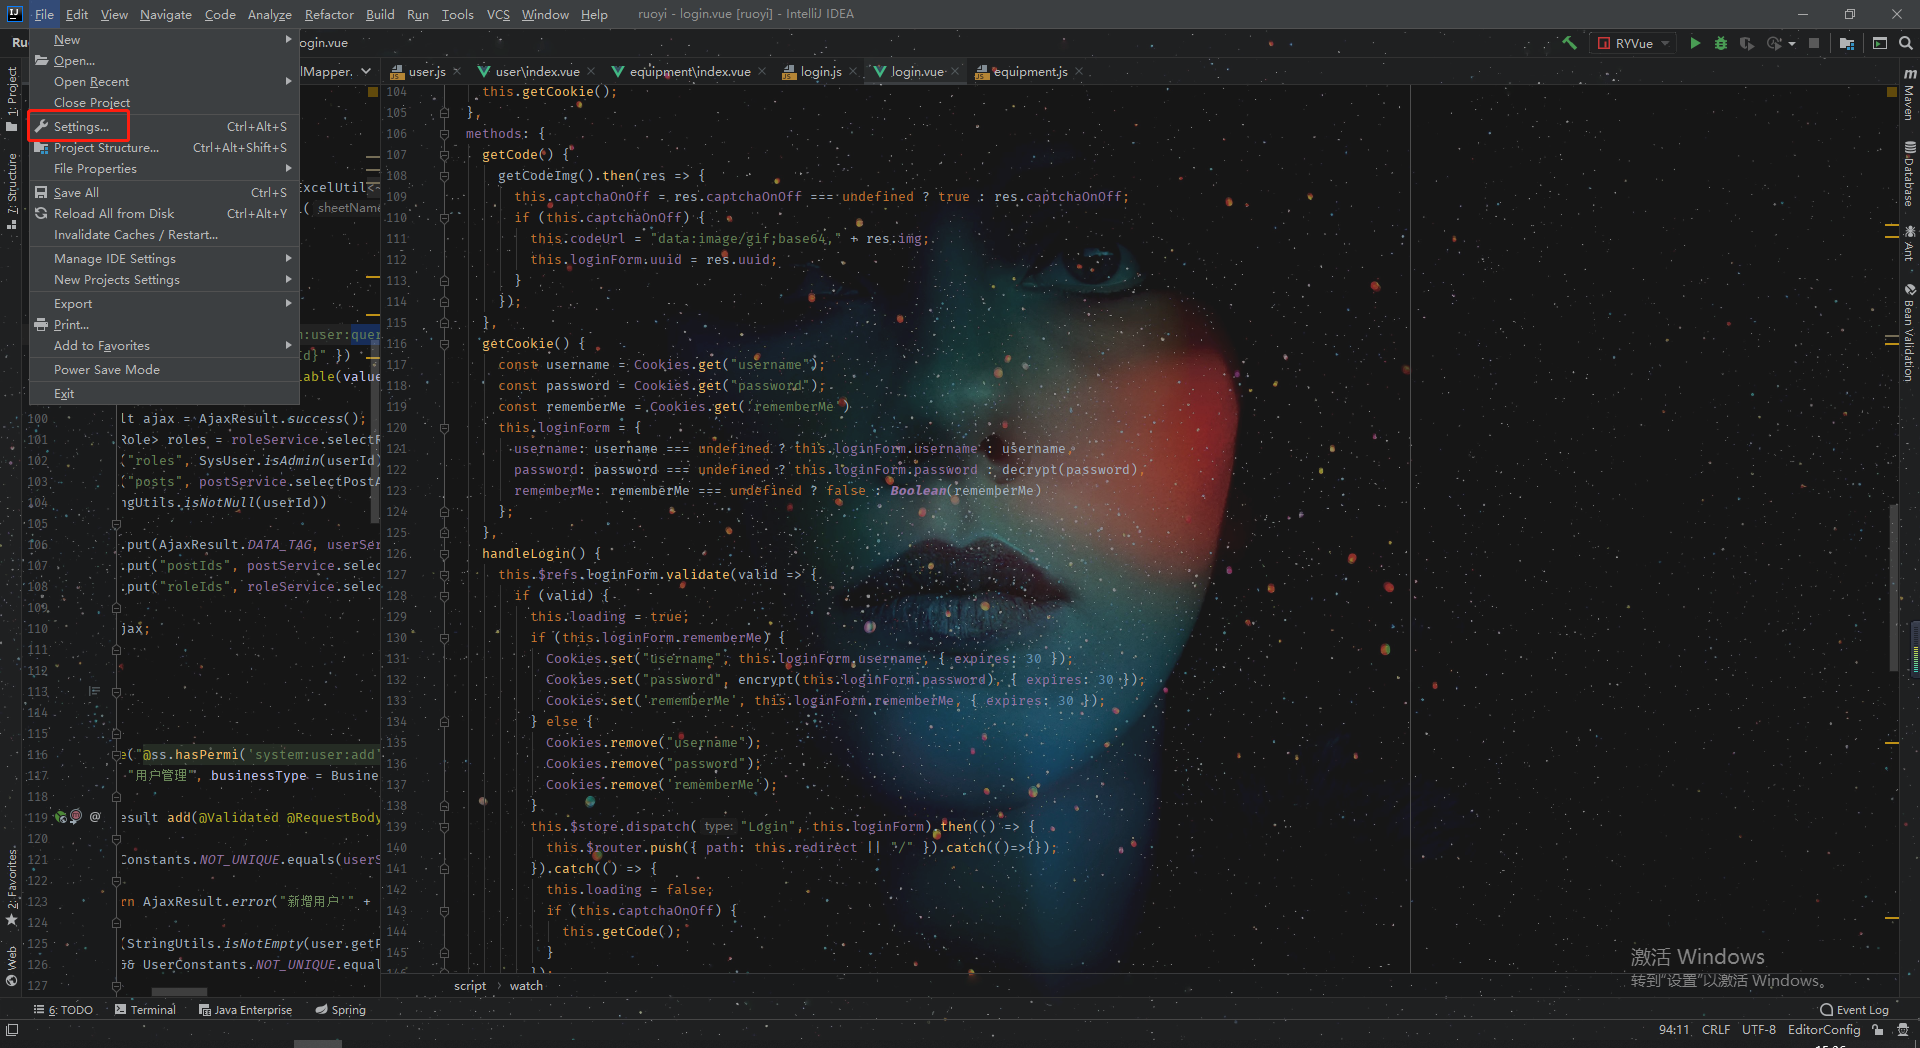This screenshot has width=1920, height=1048.
Task: Expand the profiler run options arrow
Action: [1791, 43]
